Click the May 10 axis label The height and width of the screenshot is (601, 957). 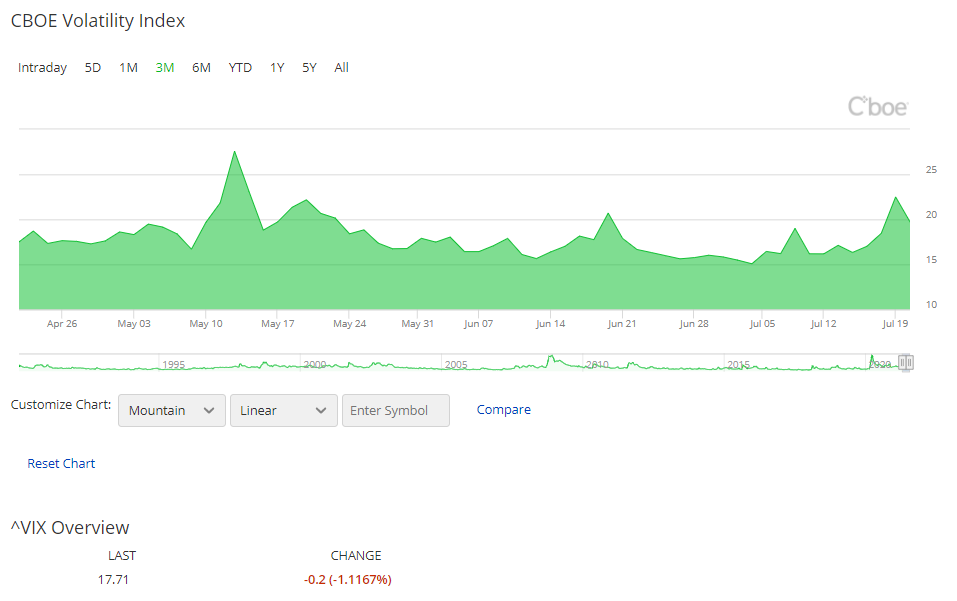pos(206,323)
